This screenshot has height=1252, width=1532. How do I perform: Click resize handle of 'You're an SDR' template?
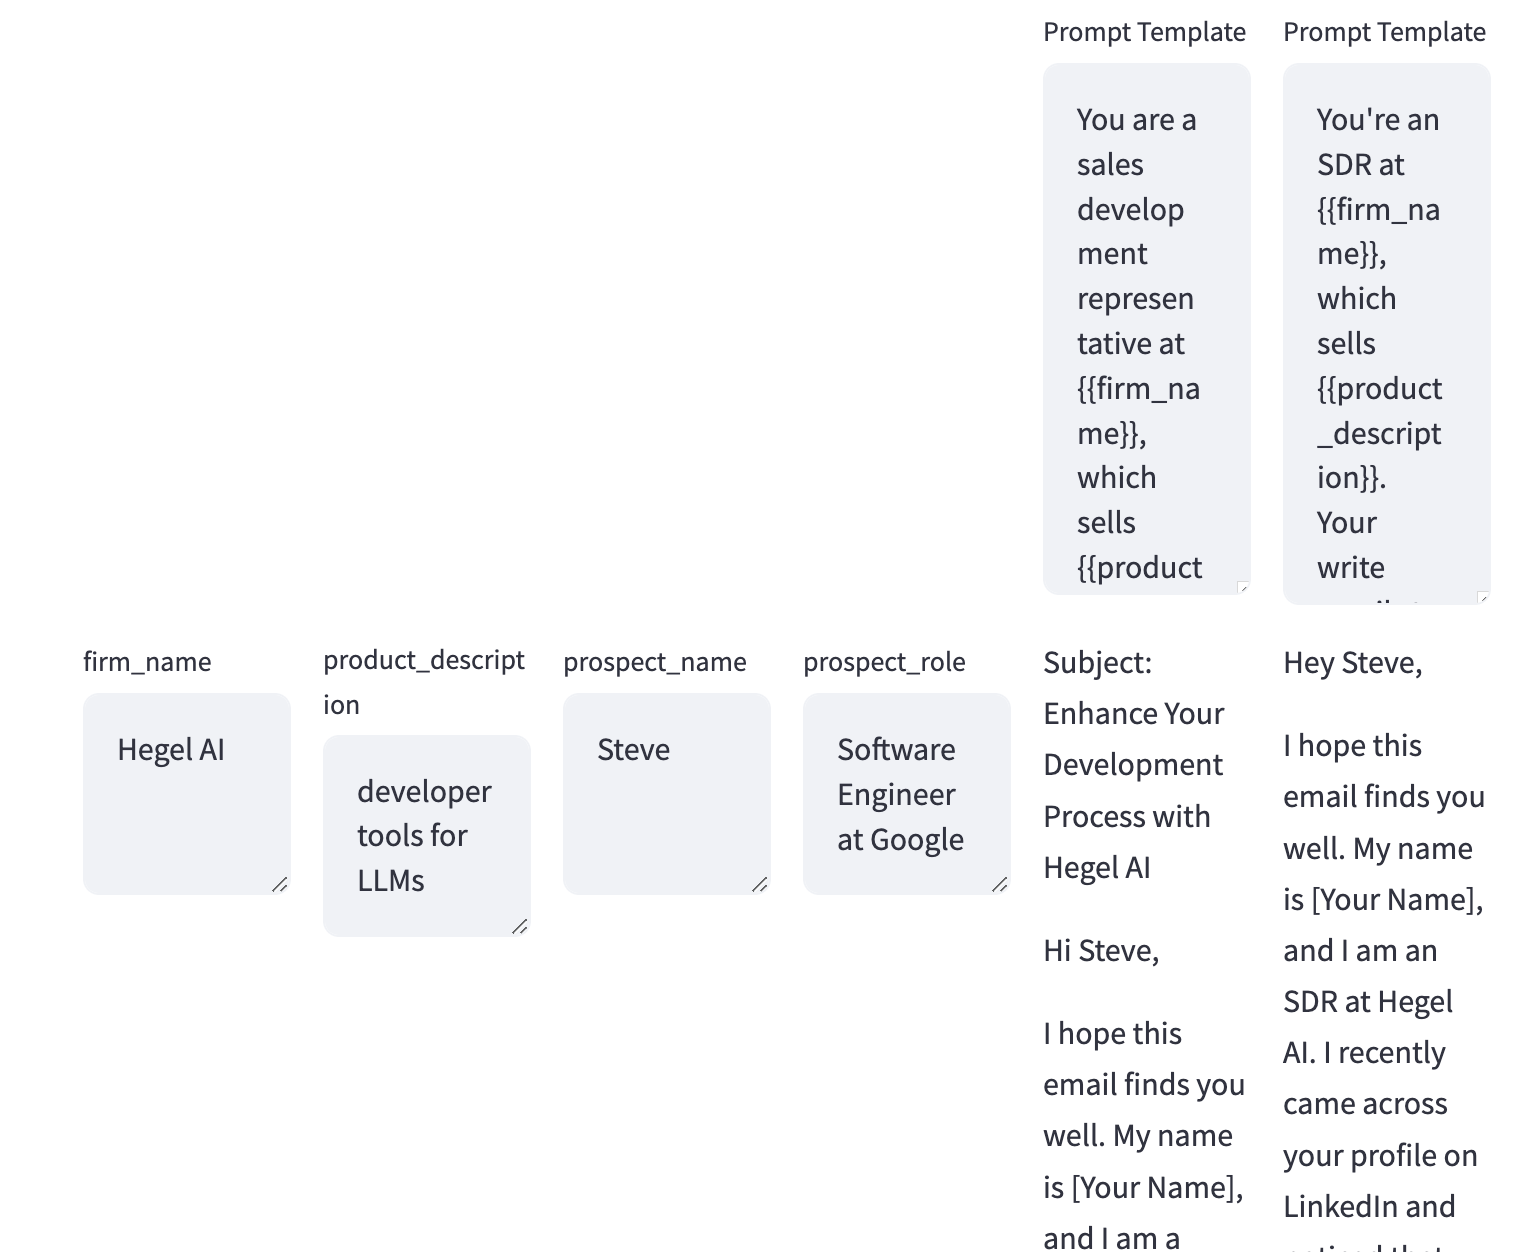click(x=1483, y=597)
